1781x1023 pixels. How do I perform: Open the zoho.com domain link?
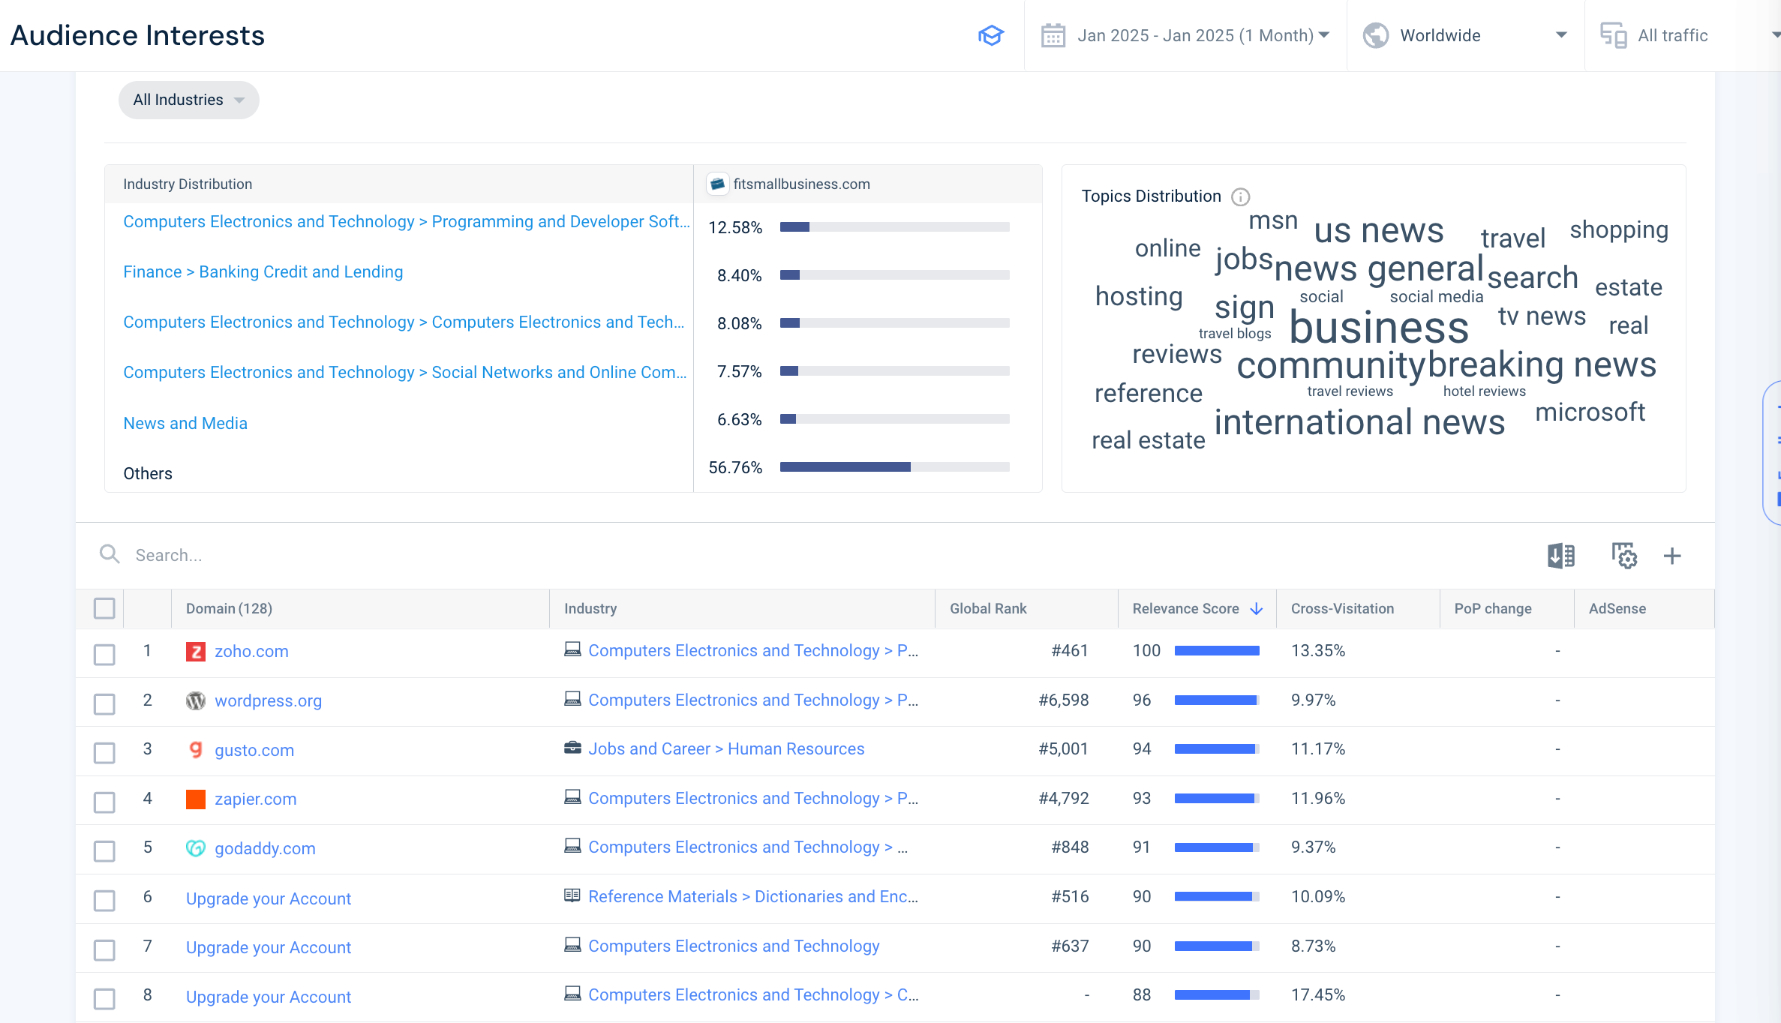tap(251, 652)
